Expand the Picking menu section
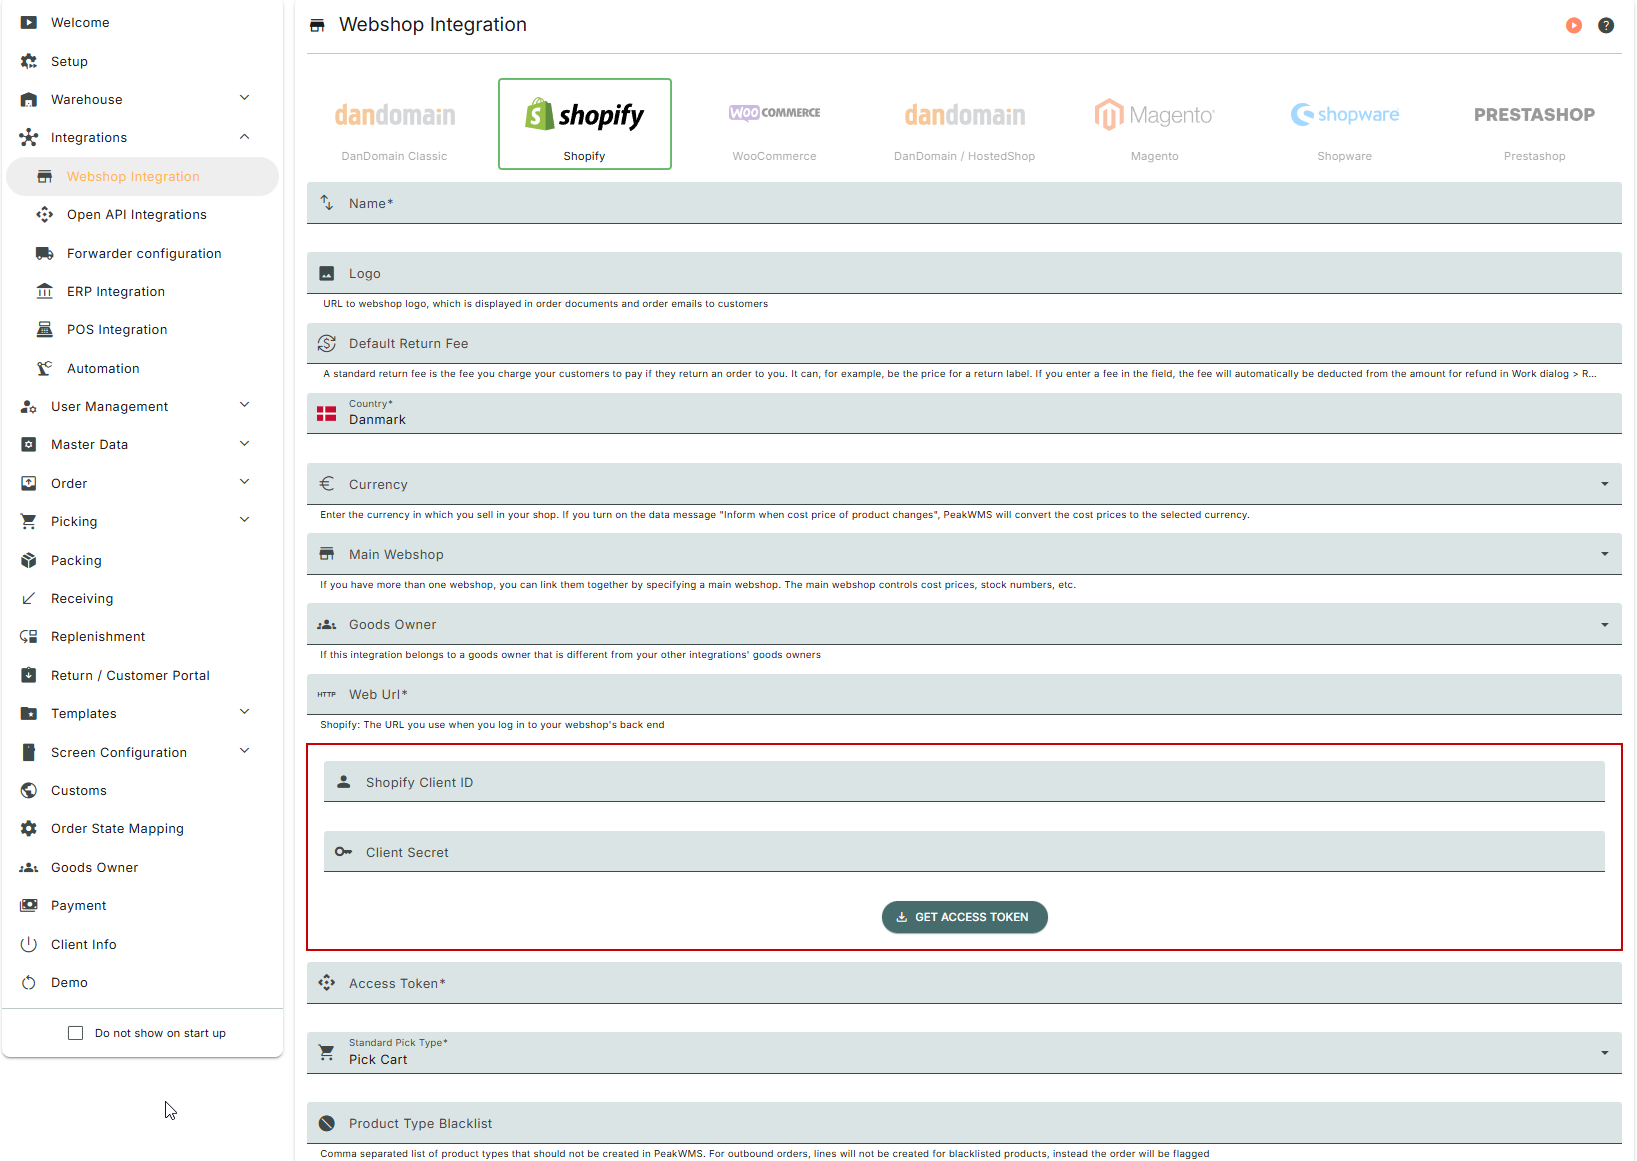Screen dimensions: 1637x1161 point(244,520)
